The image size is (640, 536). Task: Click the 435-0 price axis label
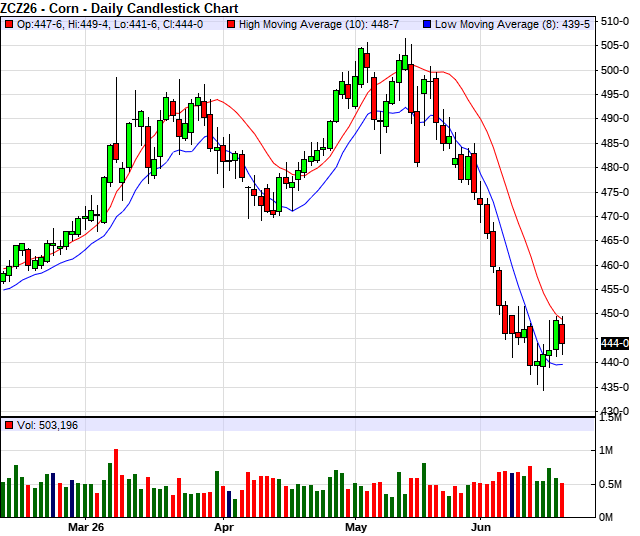click(614, 387)
